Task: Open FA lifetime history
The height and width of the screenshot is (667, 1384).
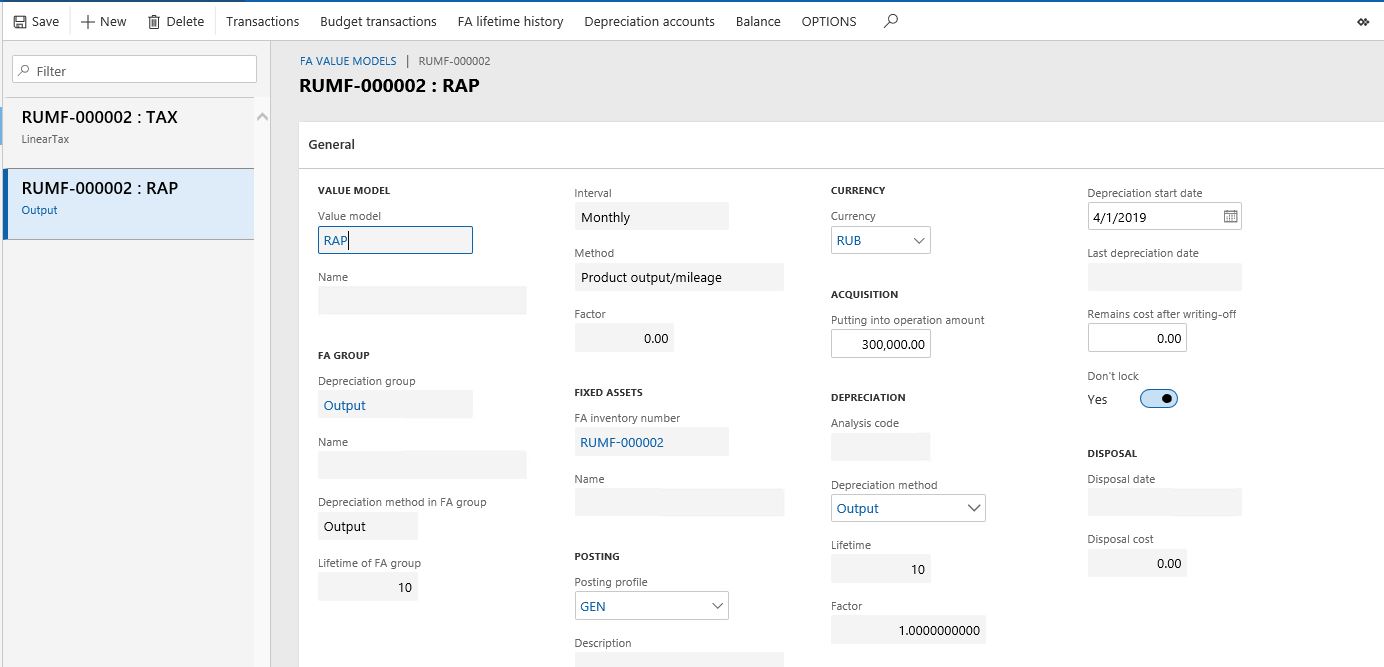Action: 510,21
